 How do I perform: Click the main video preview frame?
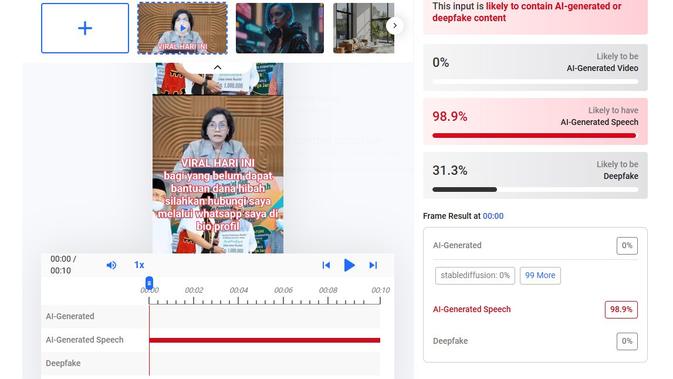(218, 158)
